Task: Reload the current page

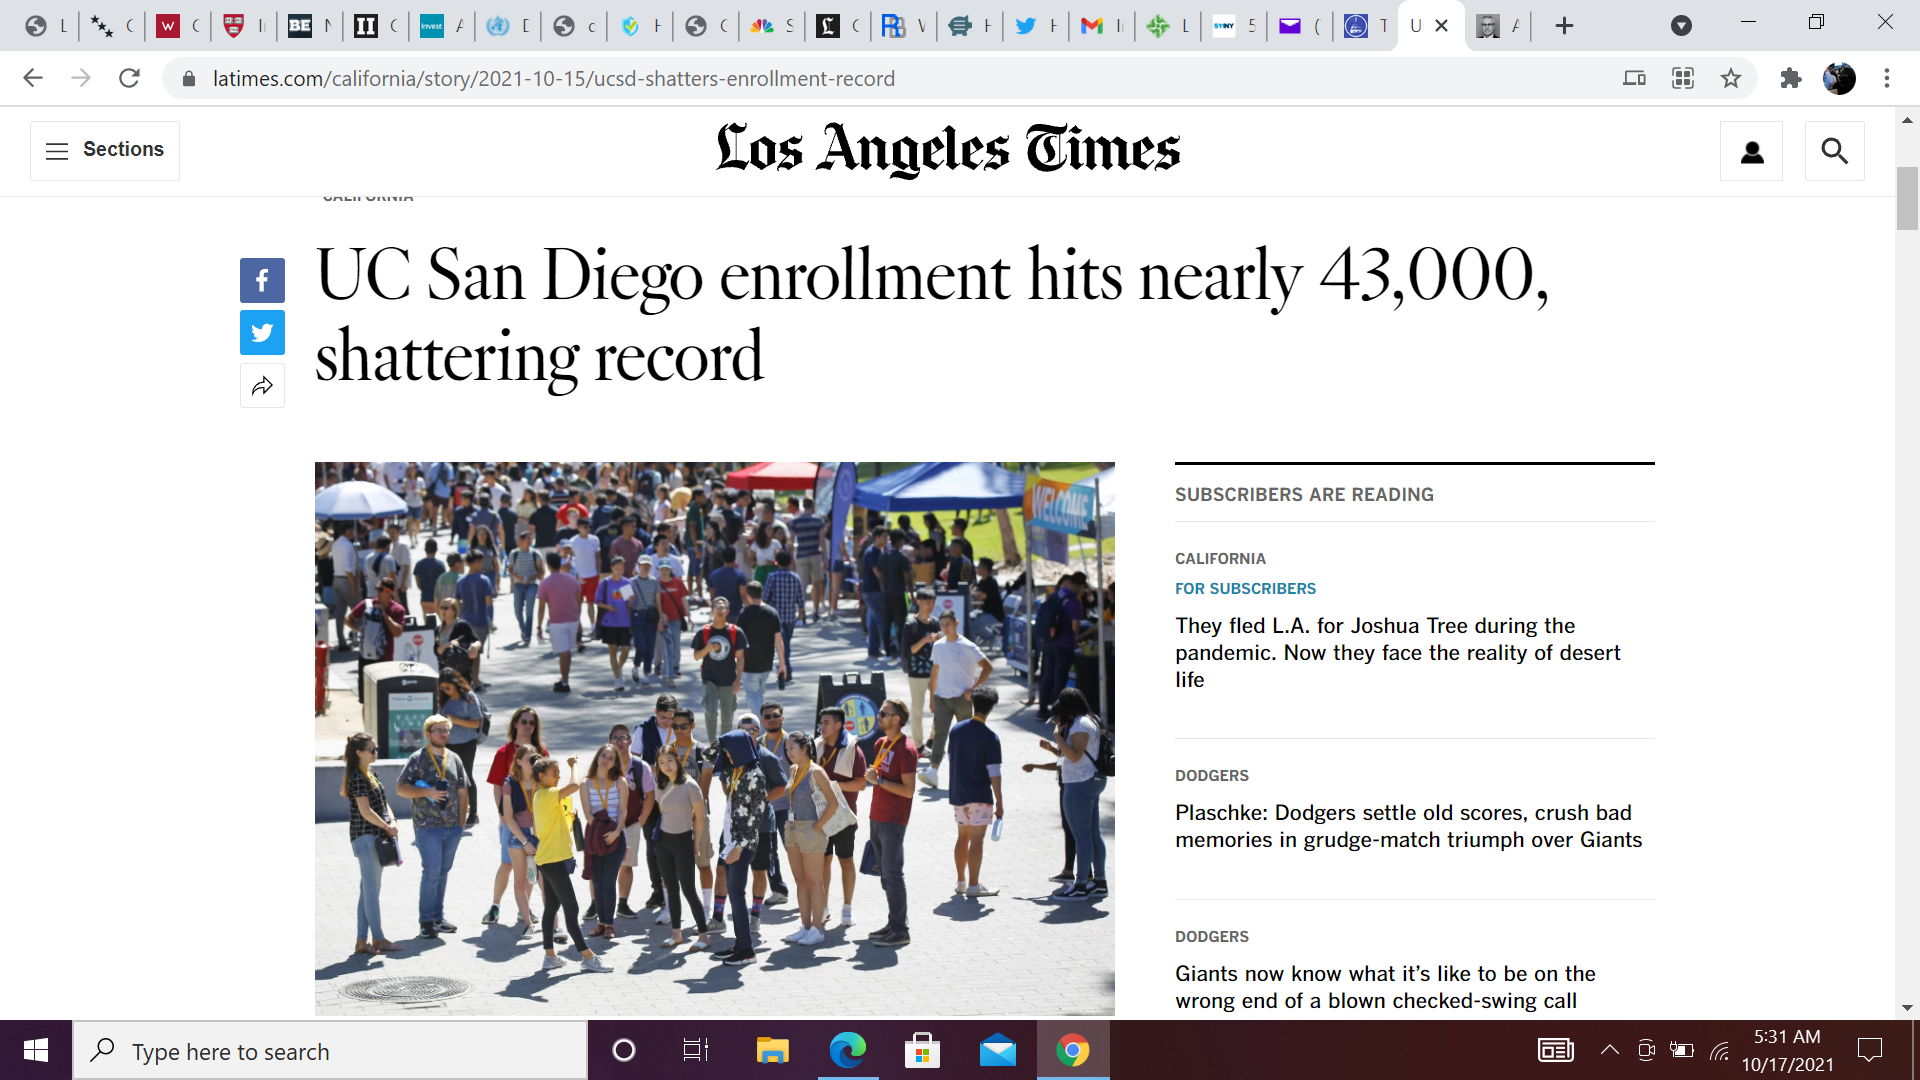Action: click(x=129, y=78)
